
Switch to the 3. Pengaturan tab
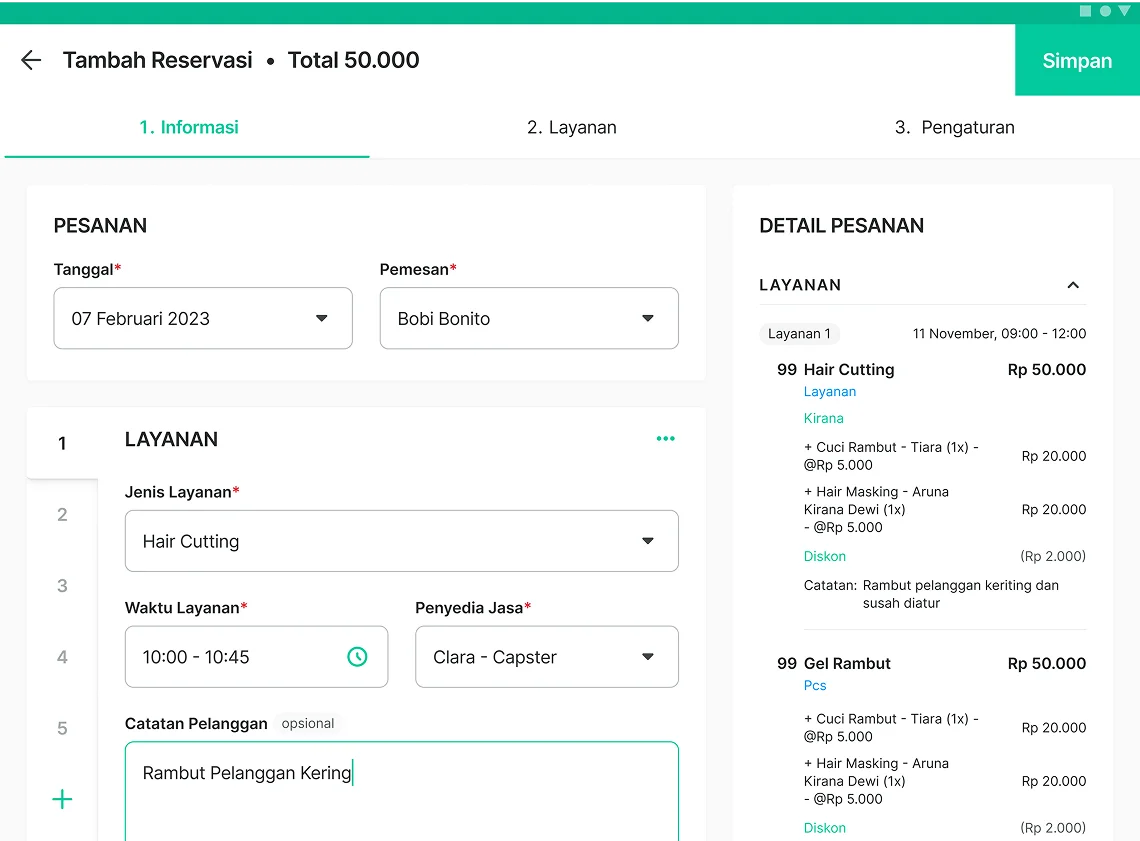tap(954, 127)
